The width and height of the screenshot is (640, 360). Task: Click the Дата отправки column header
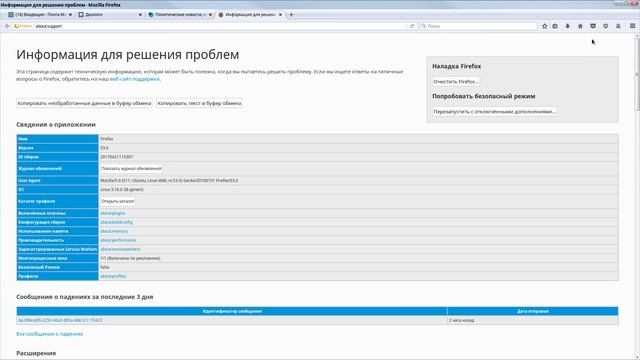533,311
